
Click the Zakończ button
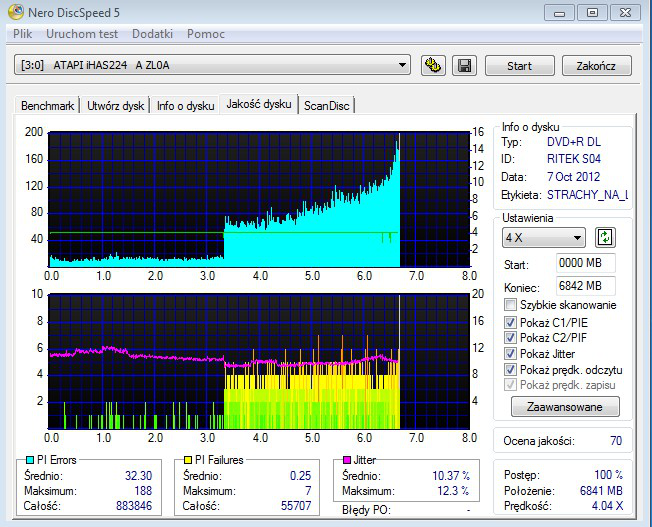(596, 66)
